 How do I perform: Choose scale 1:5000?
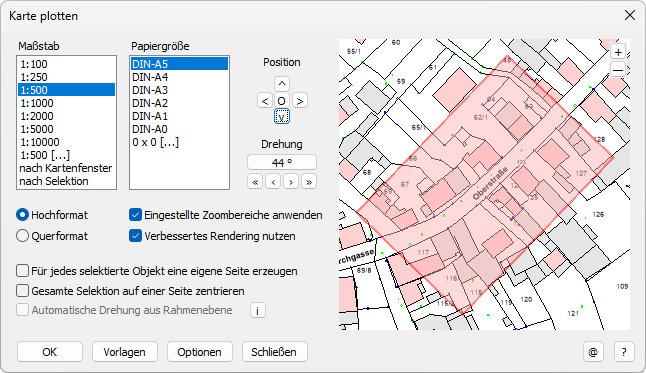[x=66, y=129]
